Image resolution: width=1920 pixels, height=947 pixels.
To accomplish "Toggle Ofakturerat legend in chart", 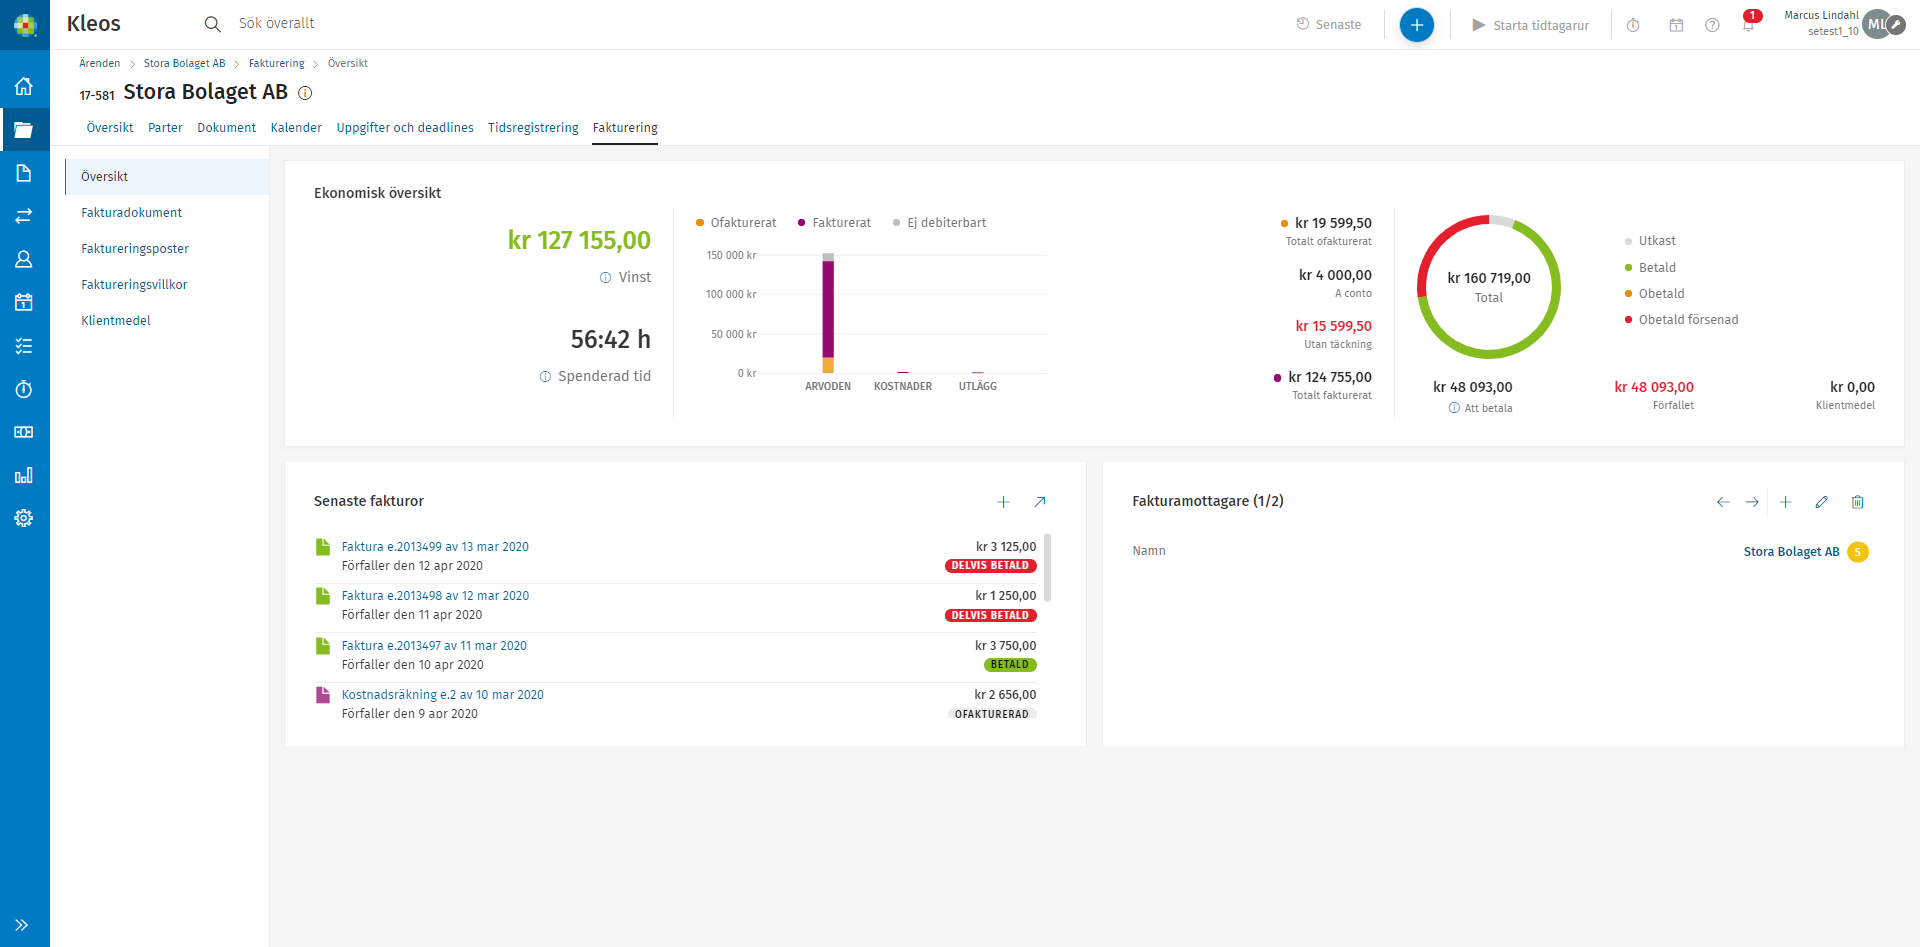I will 736,223.
